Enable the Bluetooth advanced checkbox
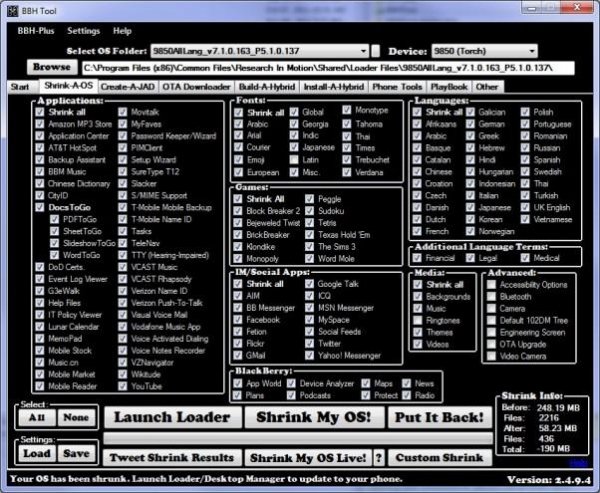 pyautogui.click(x=491, y=297)
